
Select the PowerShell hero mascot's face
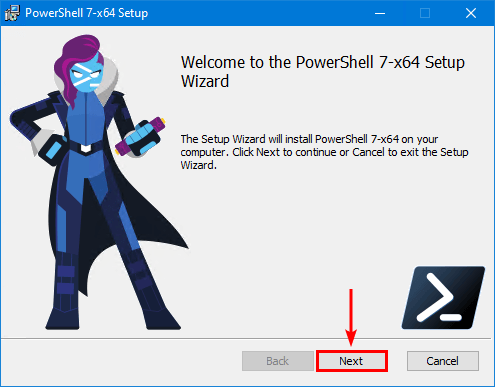click(86, 77)
